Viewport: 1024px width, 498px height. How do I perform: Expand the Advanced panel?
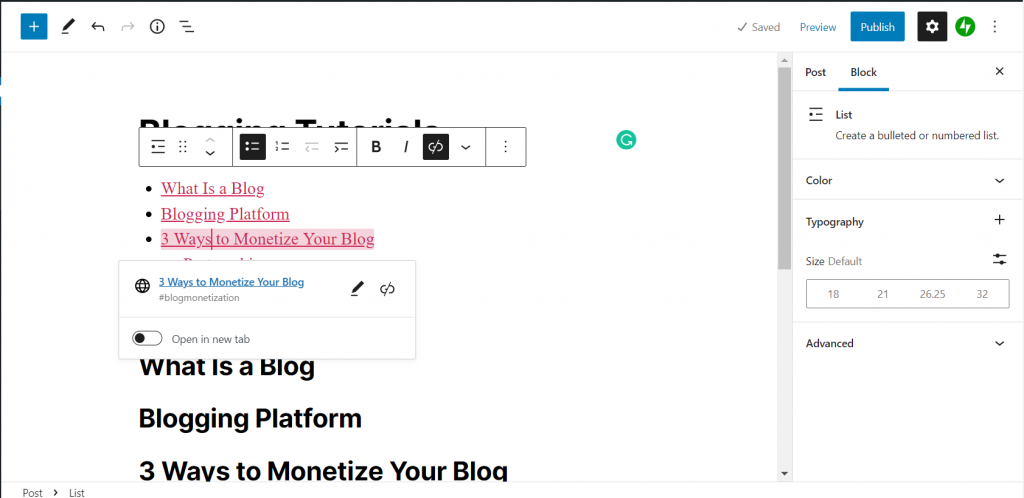907,343
